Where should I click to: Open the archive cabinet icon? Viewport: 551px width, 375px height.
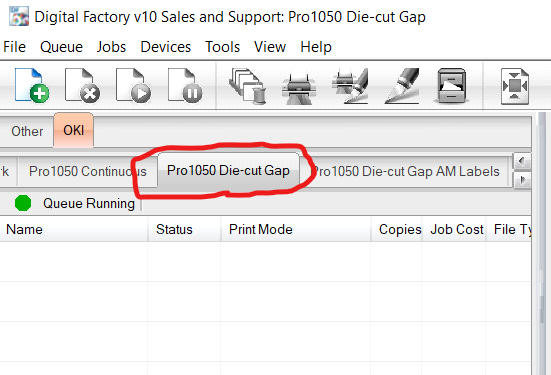click(452, 86)
